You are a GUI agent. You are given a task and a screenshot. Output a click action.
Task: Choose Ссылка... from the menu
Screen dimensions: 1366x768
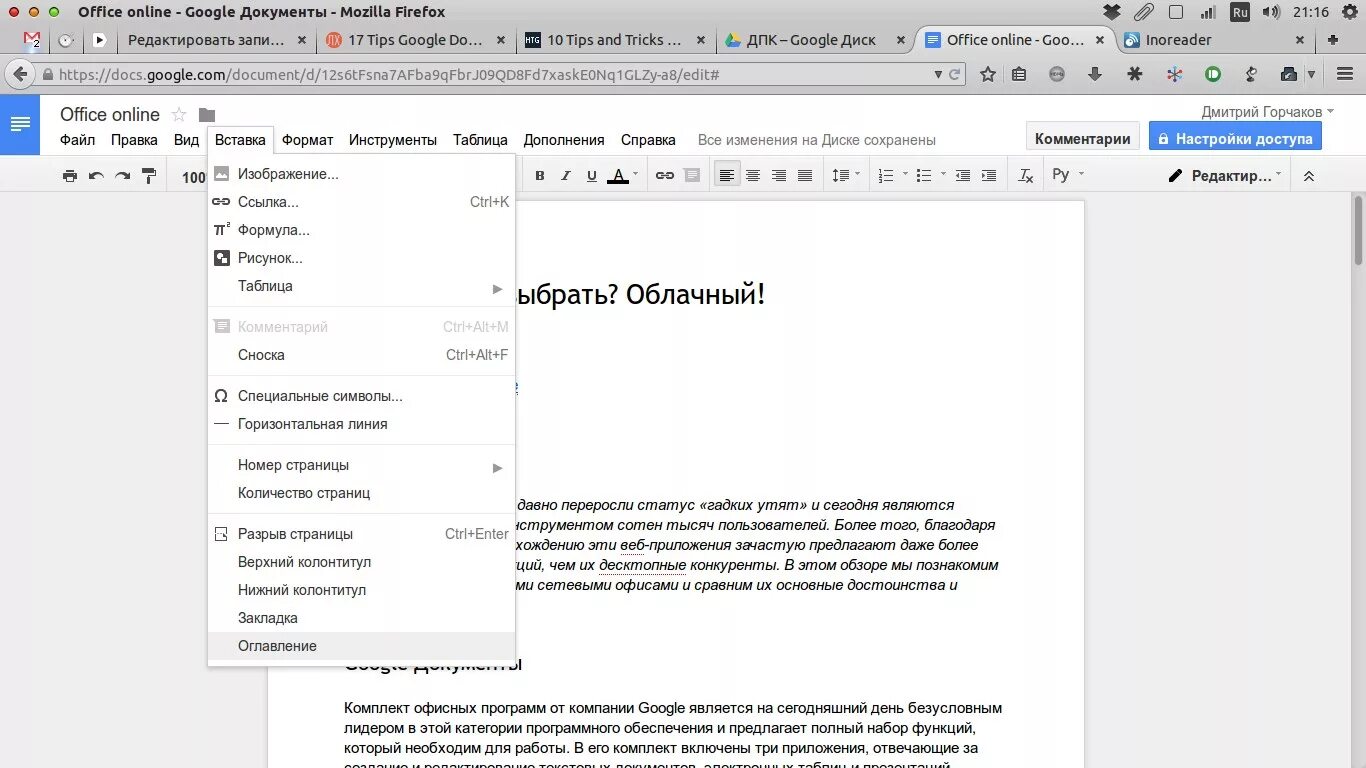point(361,202)
